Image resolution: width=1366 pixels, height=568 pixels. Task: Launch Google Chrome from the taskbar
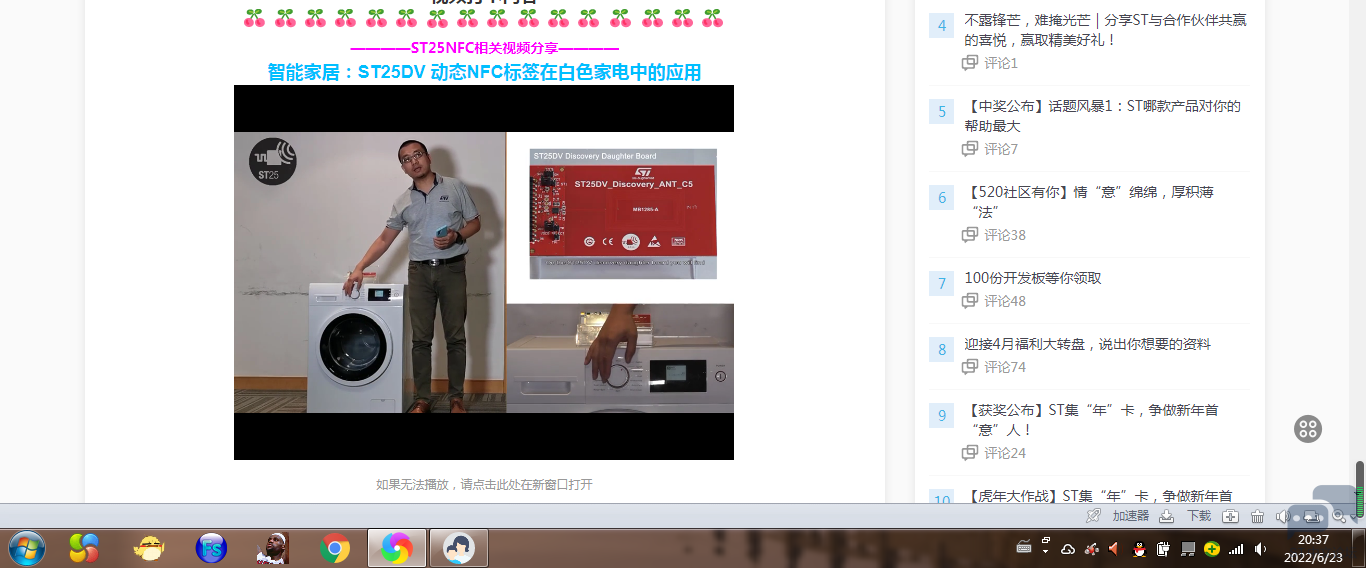pos(335,548)
